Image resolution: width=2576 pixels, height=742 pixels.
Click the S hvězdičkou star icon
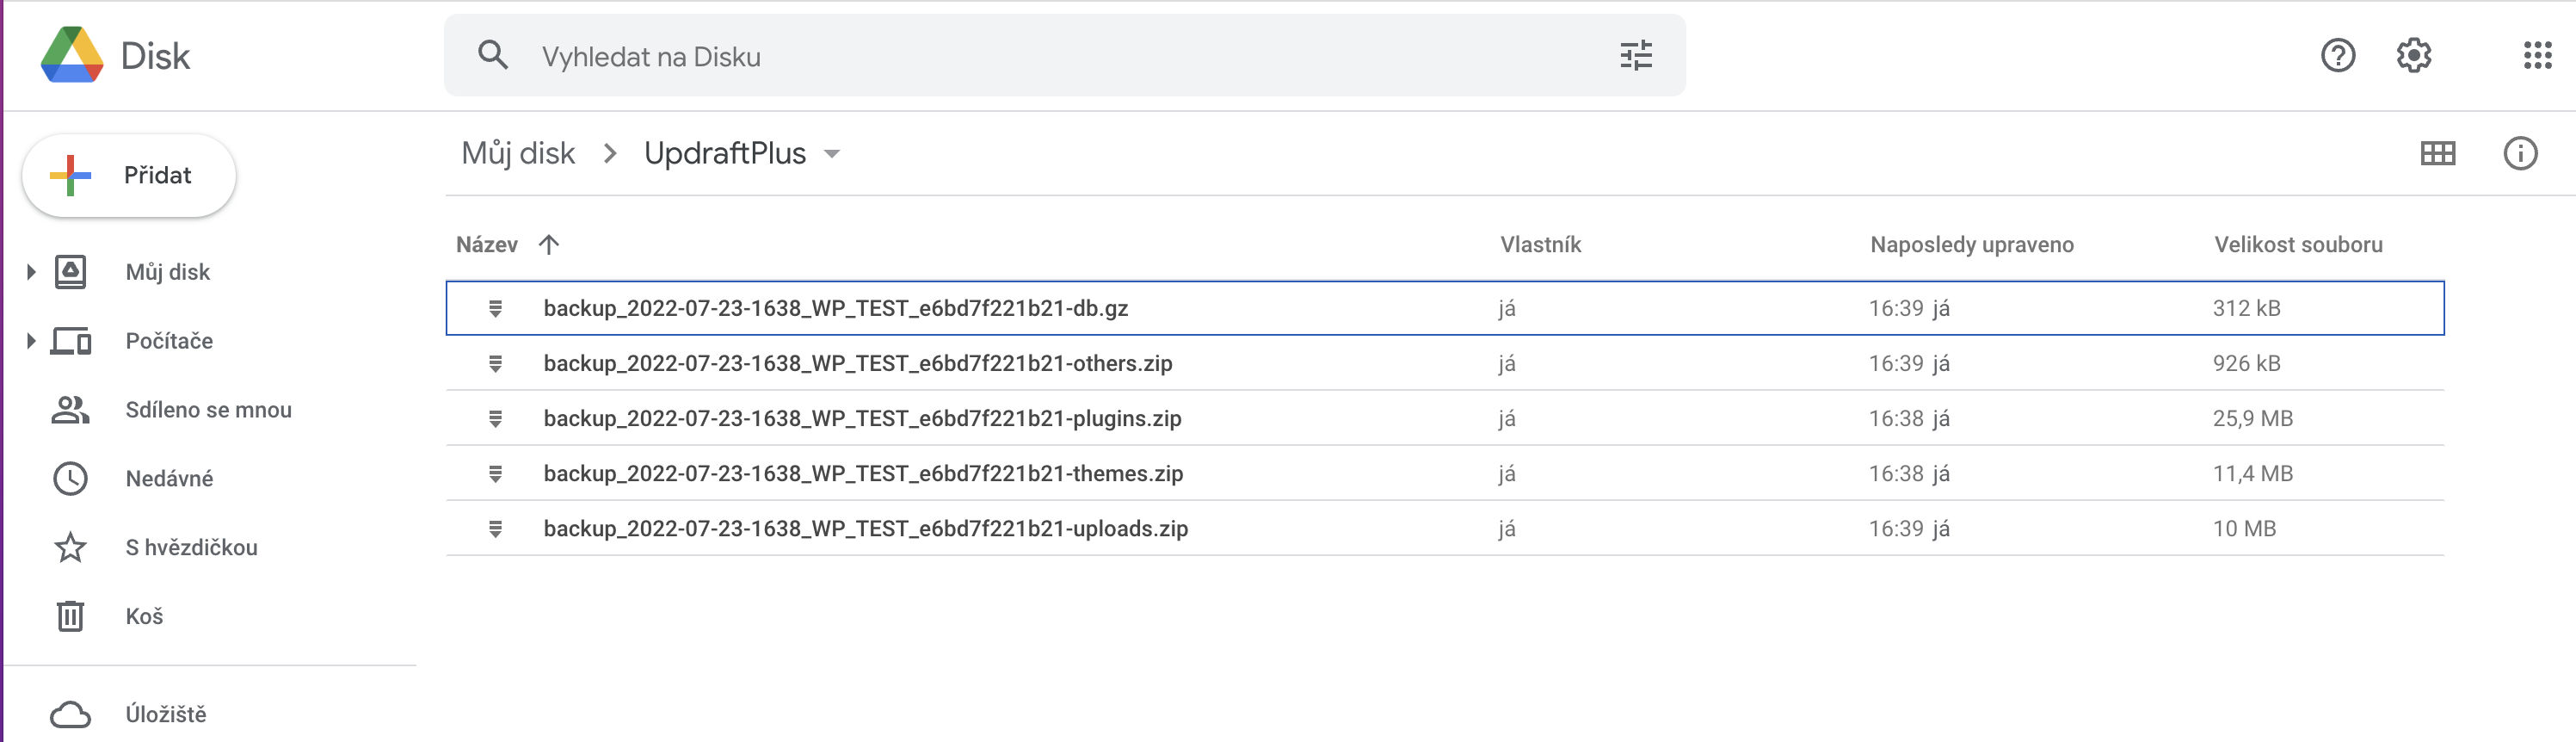[70, 547]
